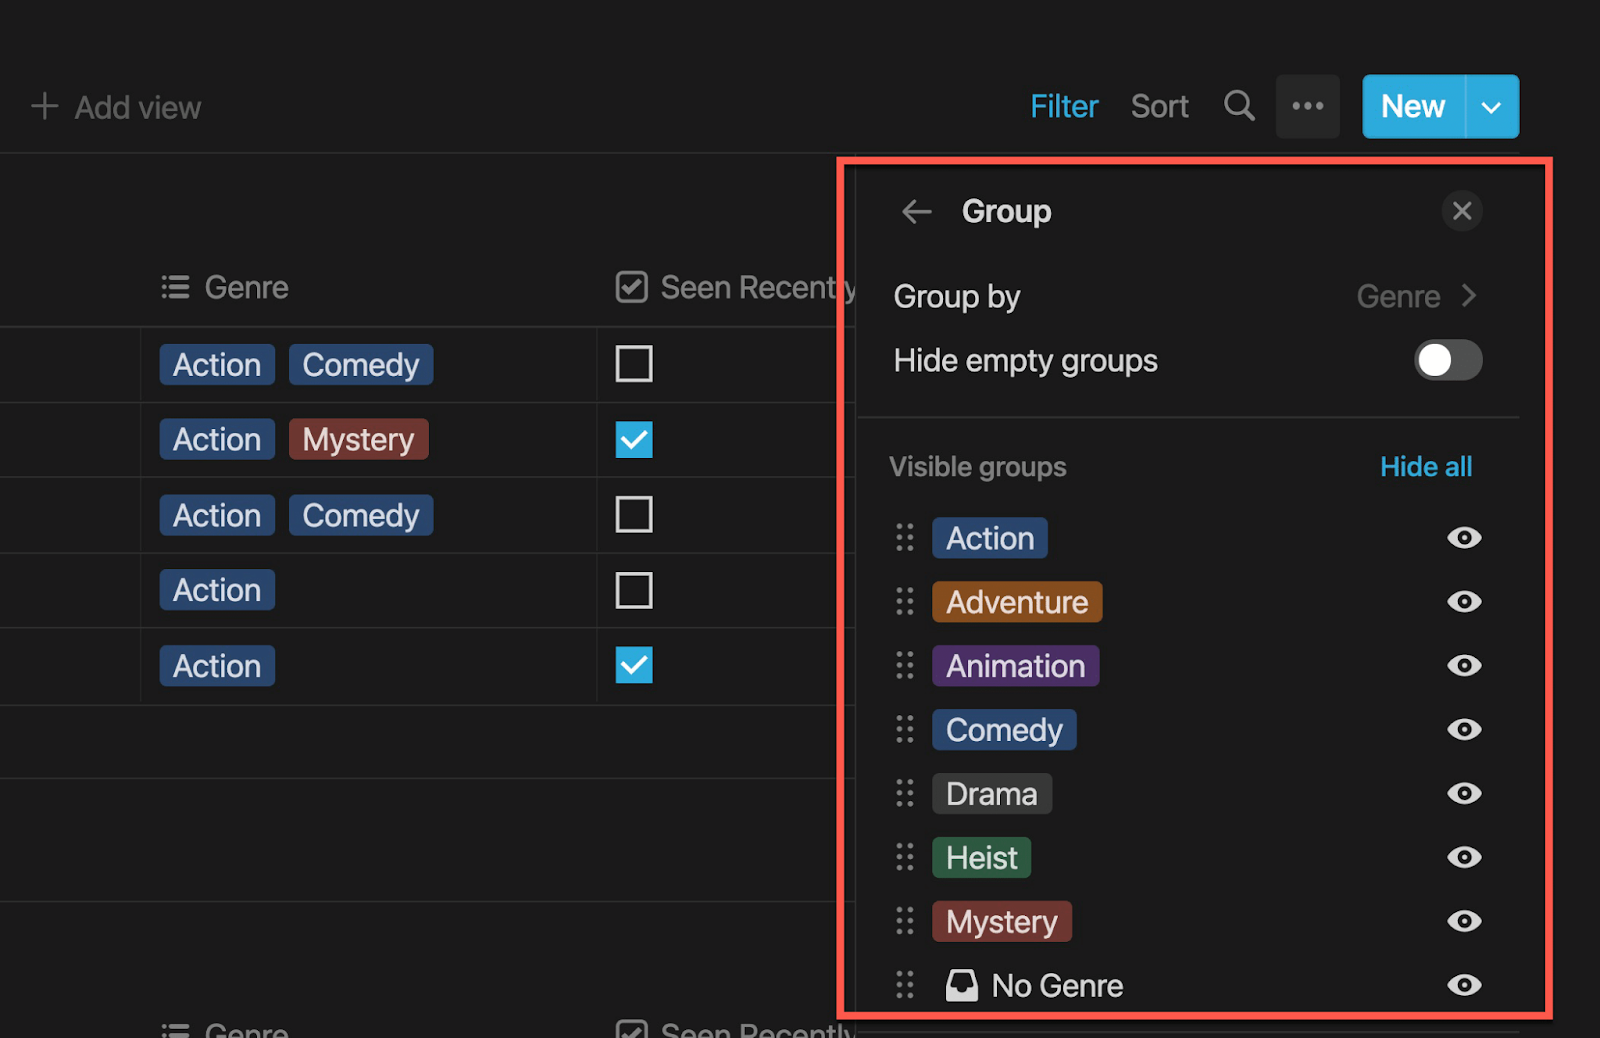Click the Genre column header
Image resolution: width=1600 pixels, height=1038 pixels.
pyautogui.click(x=225, y=288)
